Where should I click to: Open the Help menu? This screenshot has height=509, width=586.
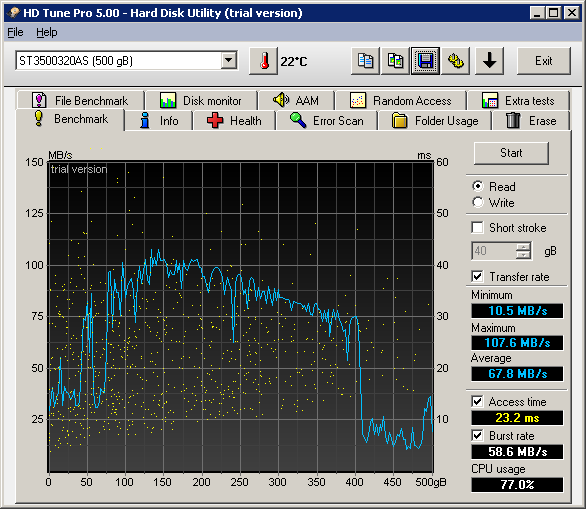(x=47, y=33)
